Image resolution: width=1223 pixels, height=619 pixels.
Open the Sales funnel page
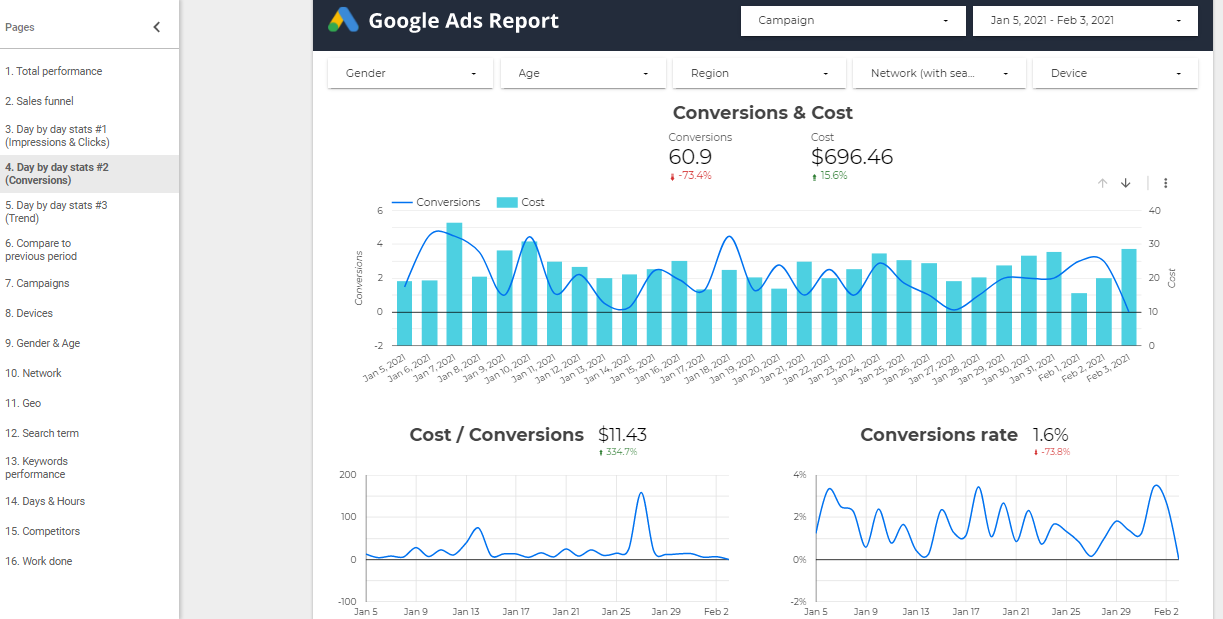pos(39,101)
